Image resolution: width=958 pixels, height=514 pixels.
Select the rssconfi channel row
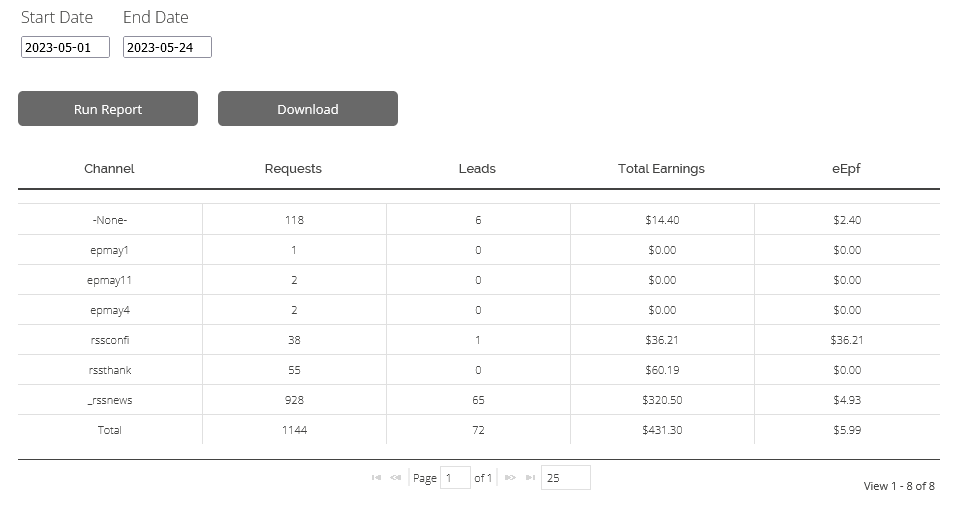point(479,340)
